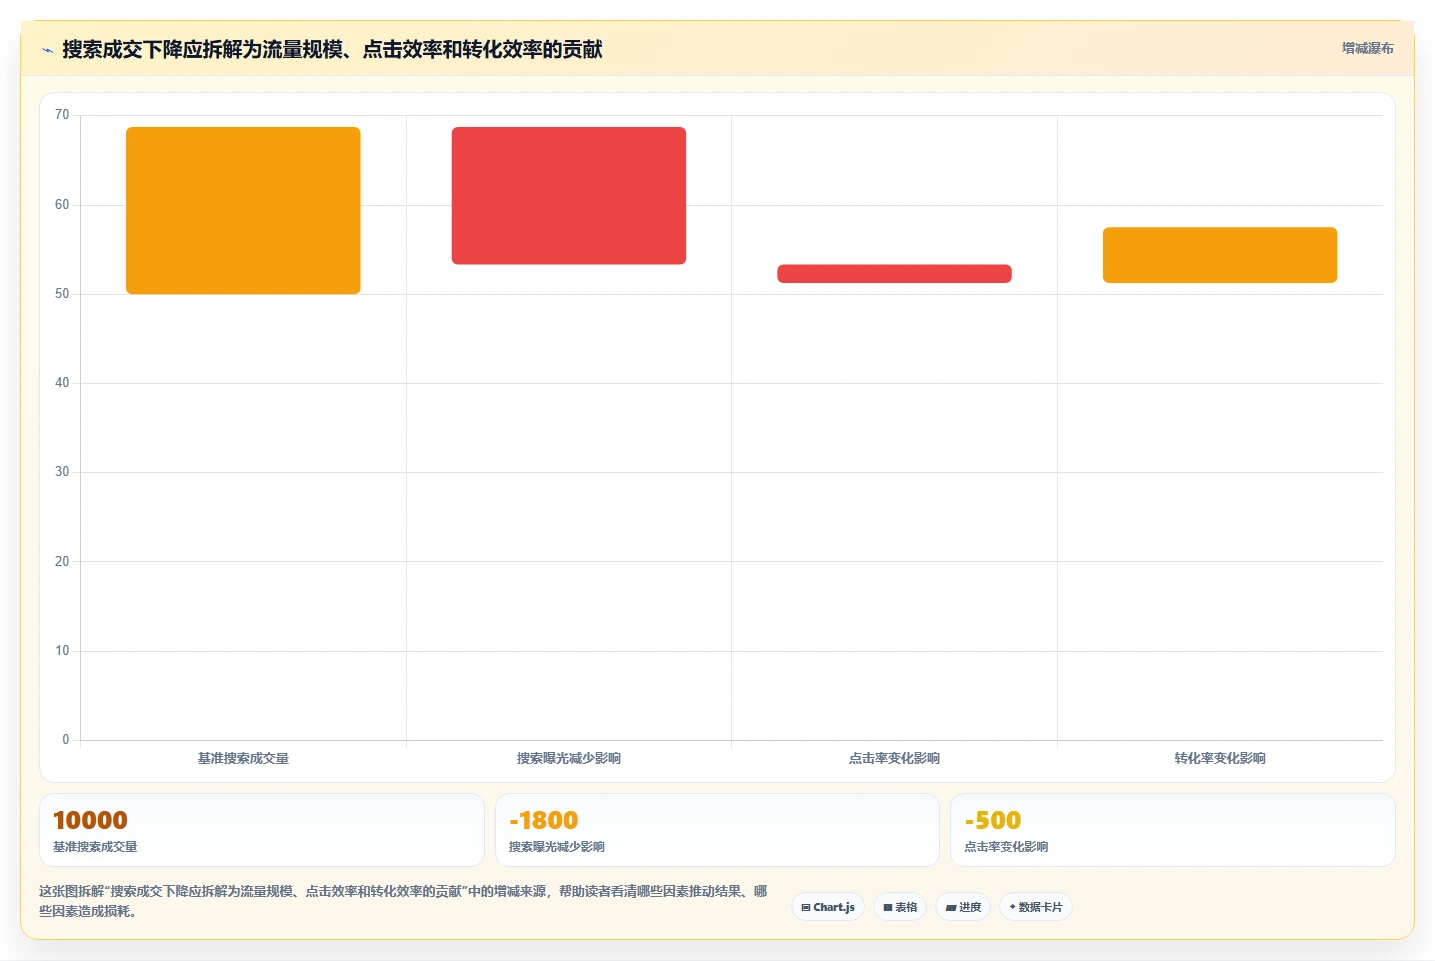Click the x-axis label 转化率变化影响
Screen dimensions: 1435x961
coord(1220,758)
